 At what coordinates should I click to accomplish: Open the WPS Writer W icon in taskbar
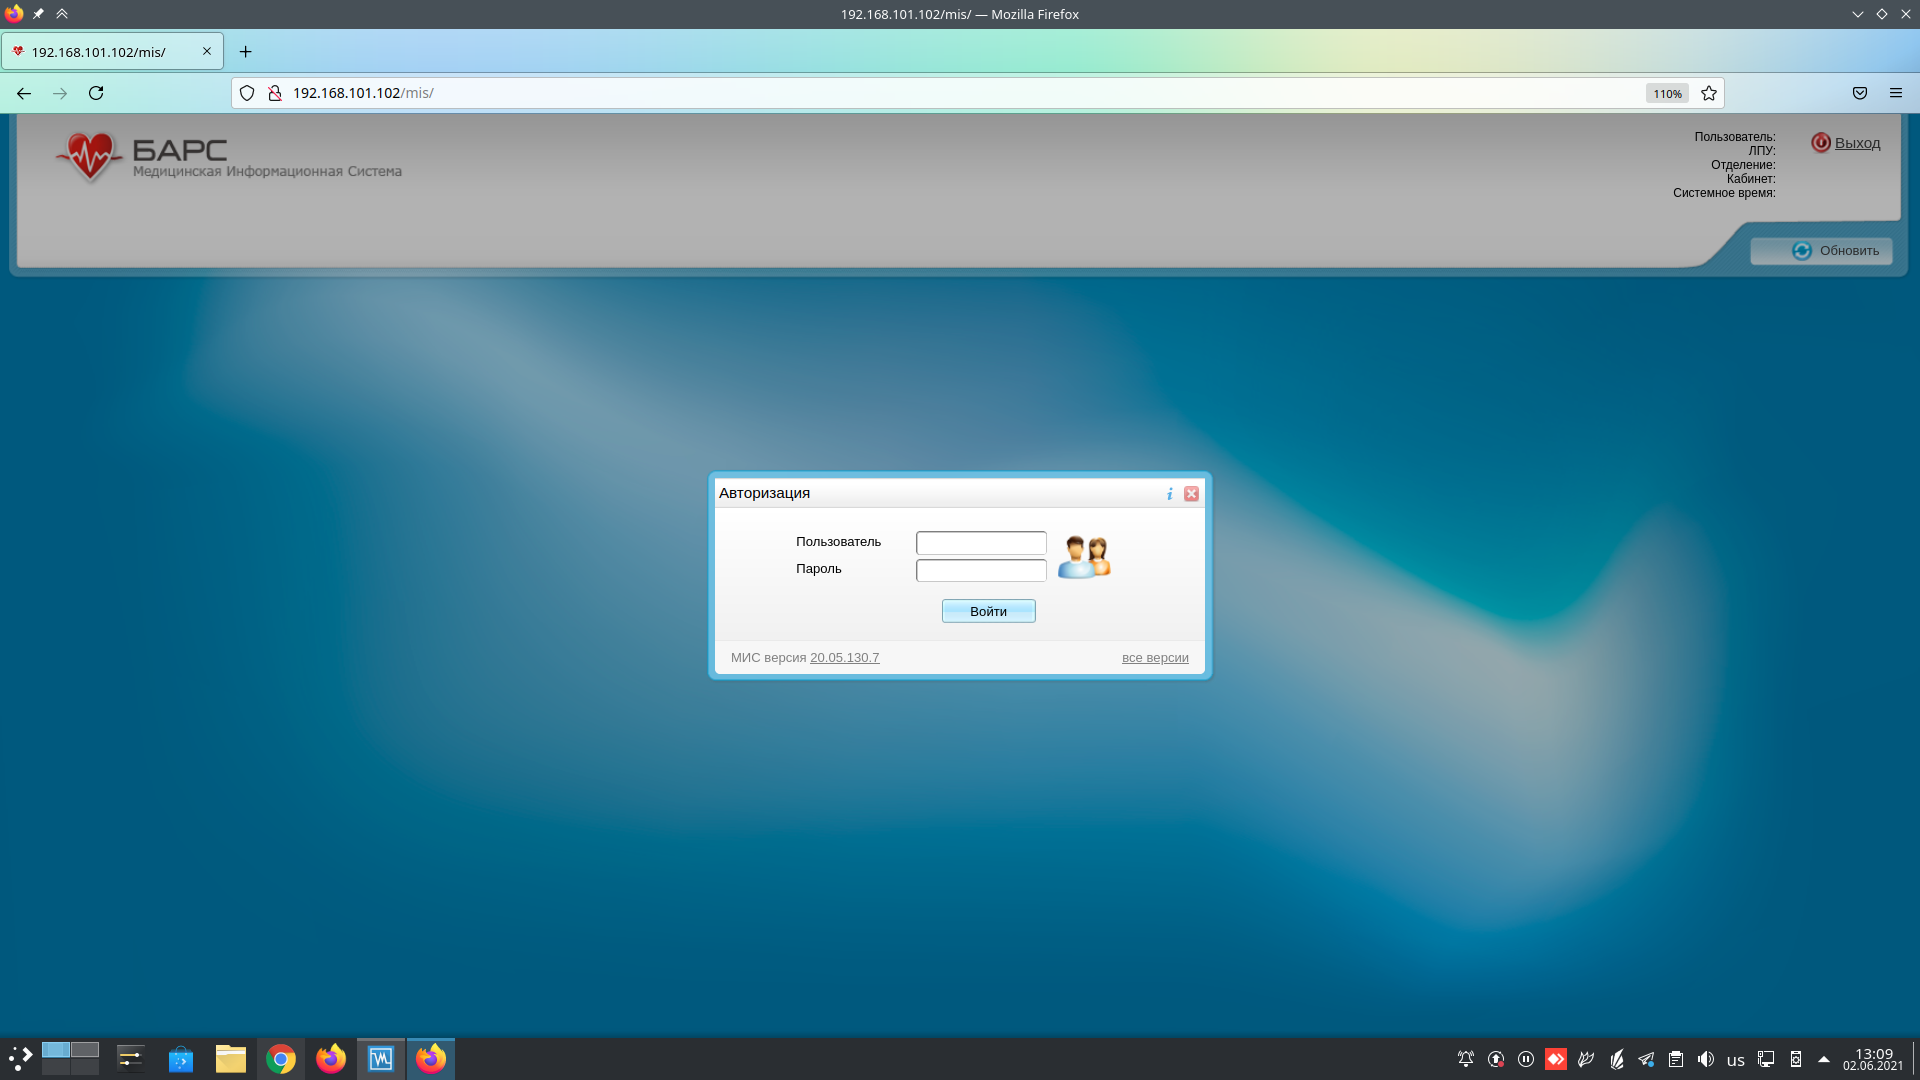(381, 1059)
